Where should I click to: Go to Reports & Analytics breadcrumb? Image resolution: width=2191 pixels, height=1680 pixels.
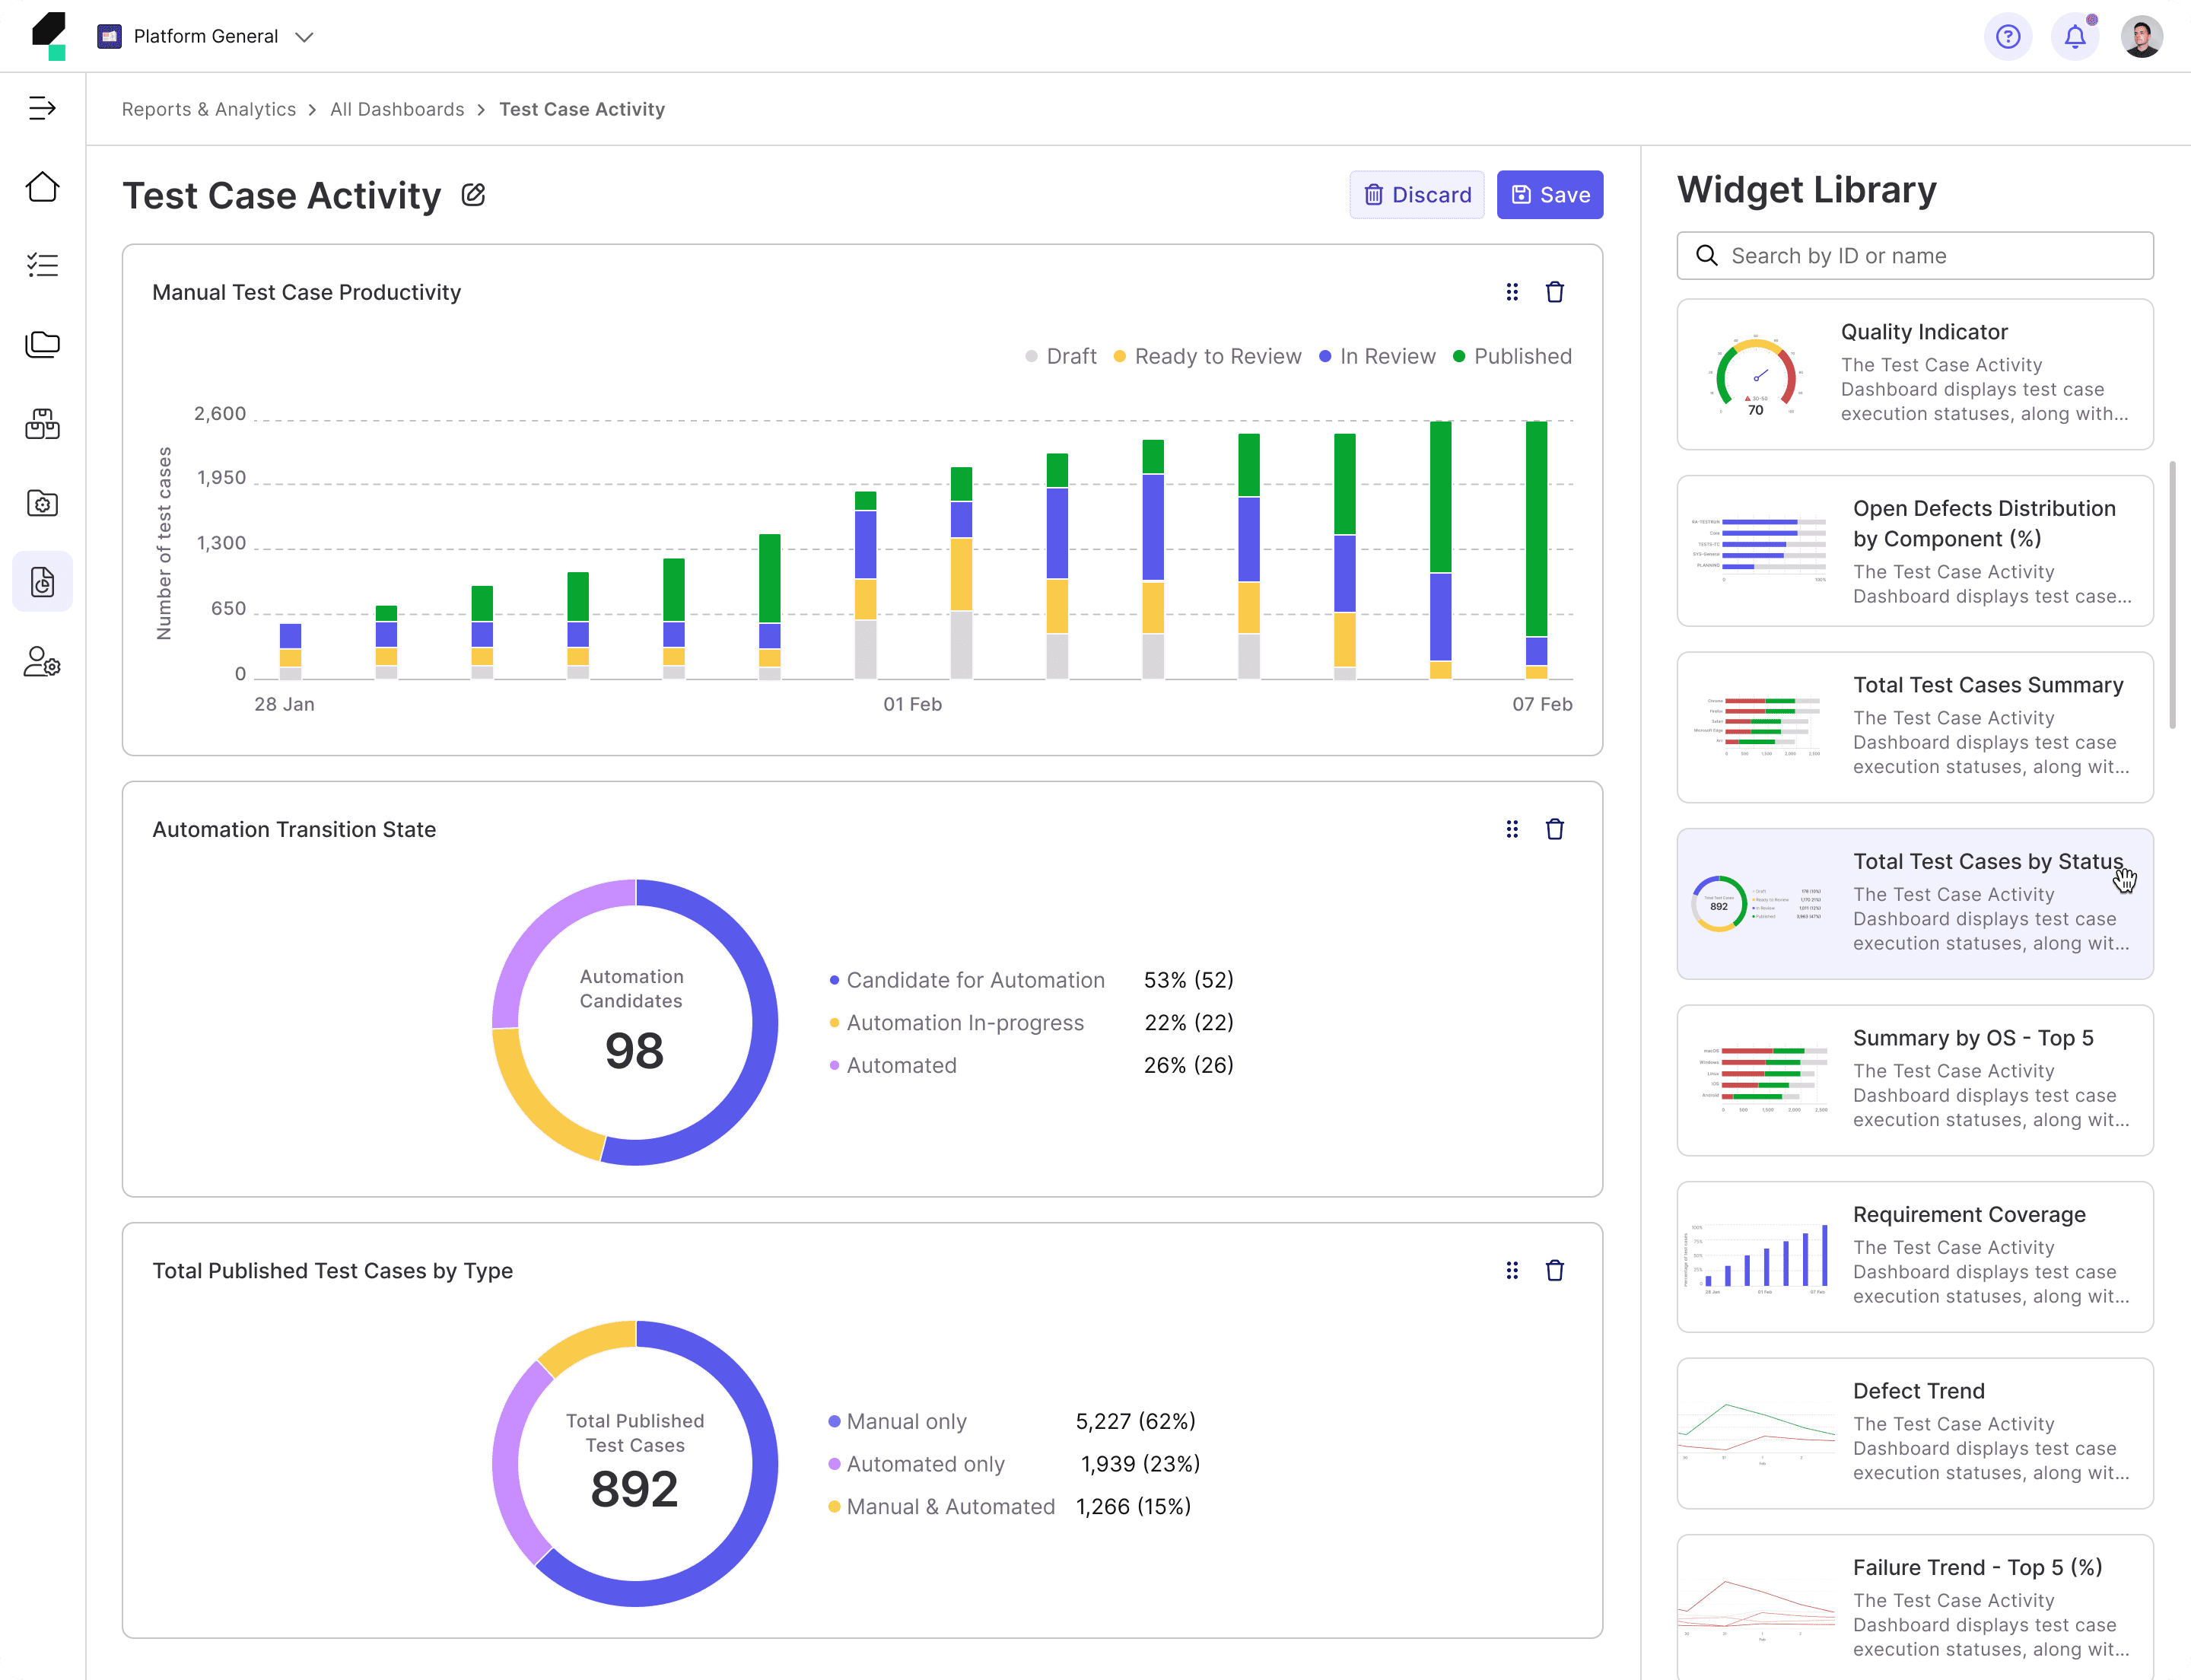(x=209, y=109)
